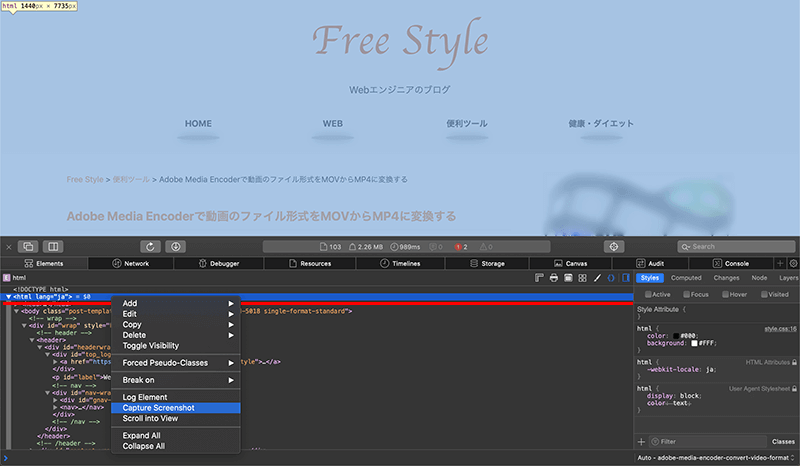800x466 pixels.
Task: Focus the inspector Search field
Action: pyautogui.click(x=736, y=247)
